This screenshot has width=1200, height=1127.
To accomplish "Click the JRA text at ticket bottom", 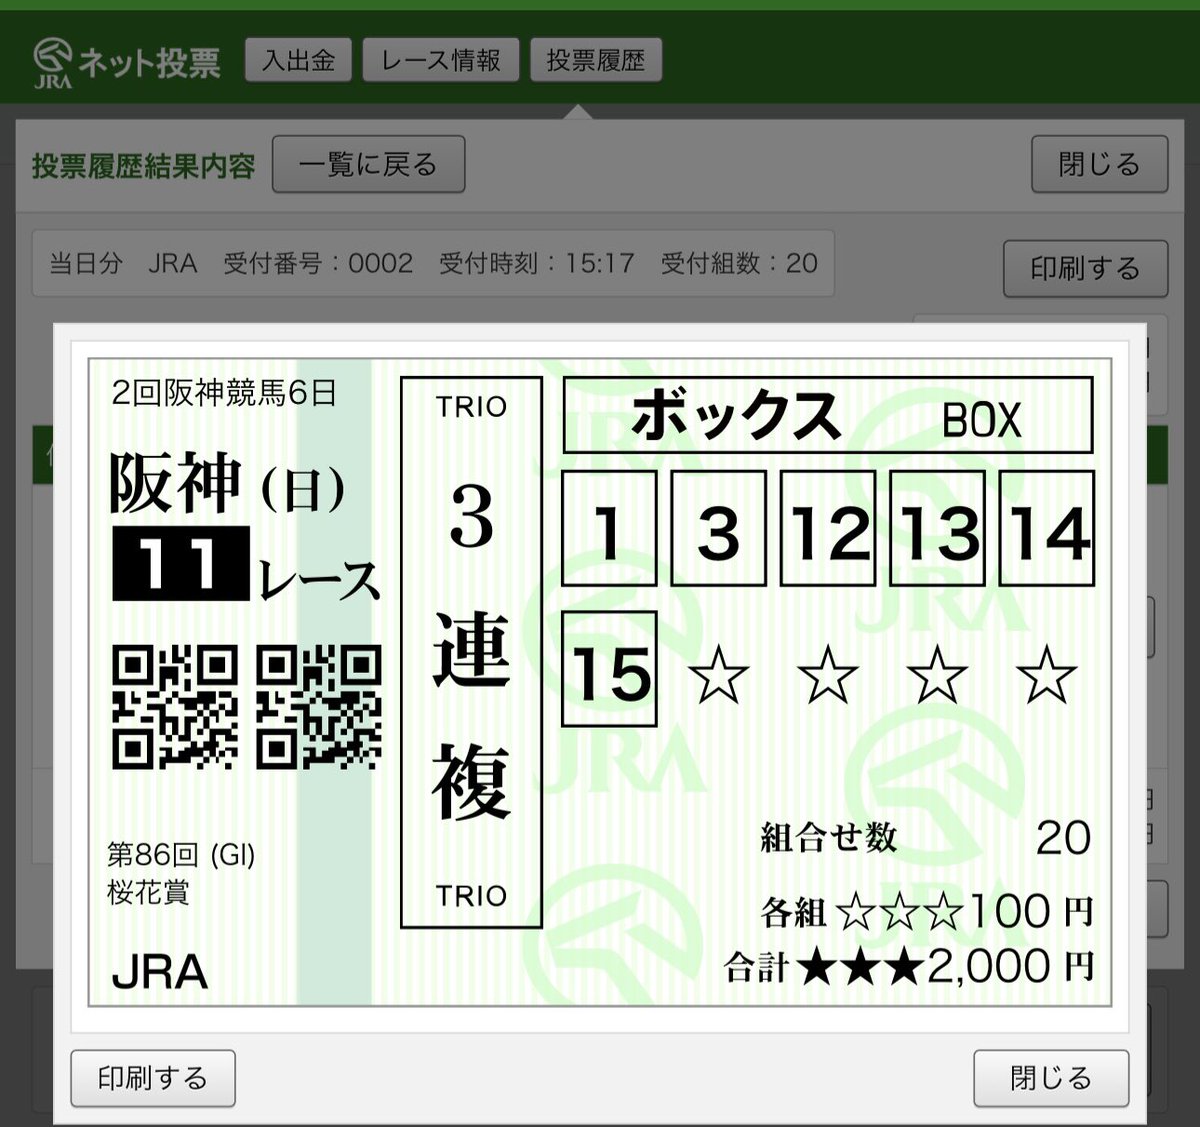I will [x=160, y=972].
